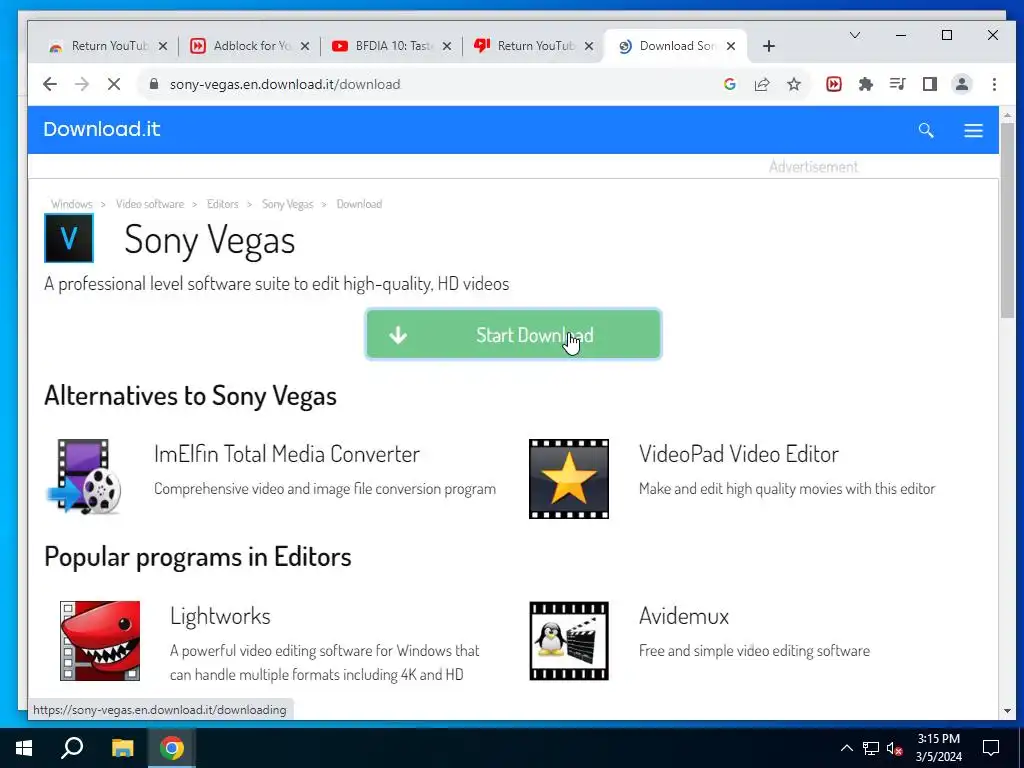Open the Download.it hamburger menu
This screenshot has width=1024, height=768.
[x=973, y=130]
